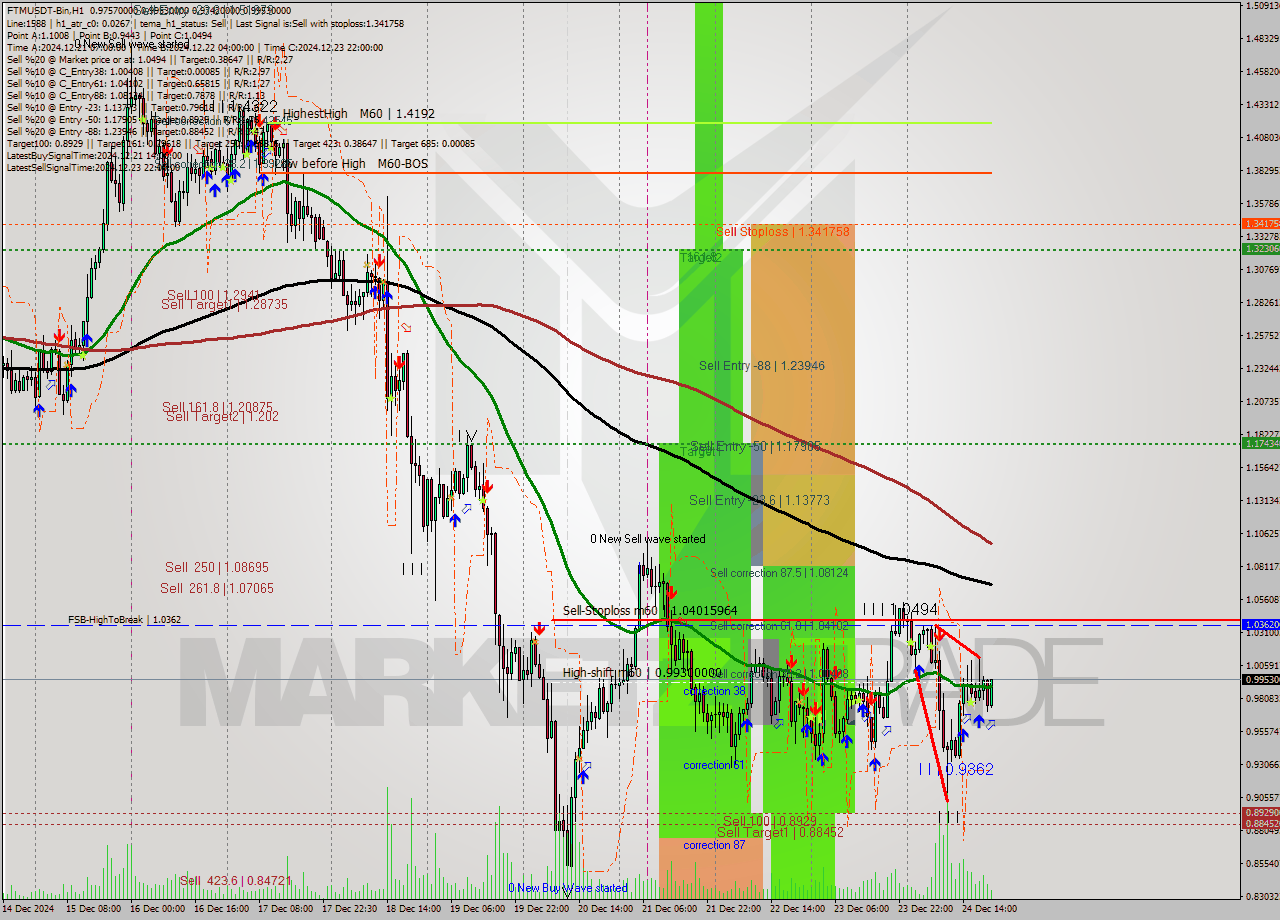Click the FTMUSDT-Bin,H1 chart title

point(47,9)
